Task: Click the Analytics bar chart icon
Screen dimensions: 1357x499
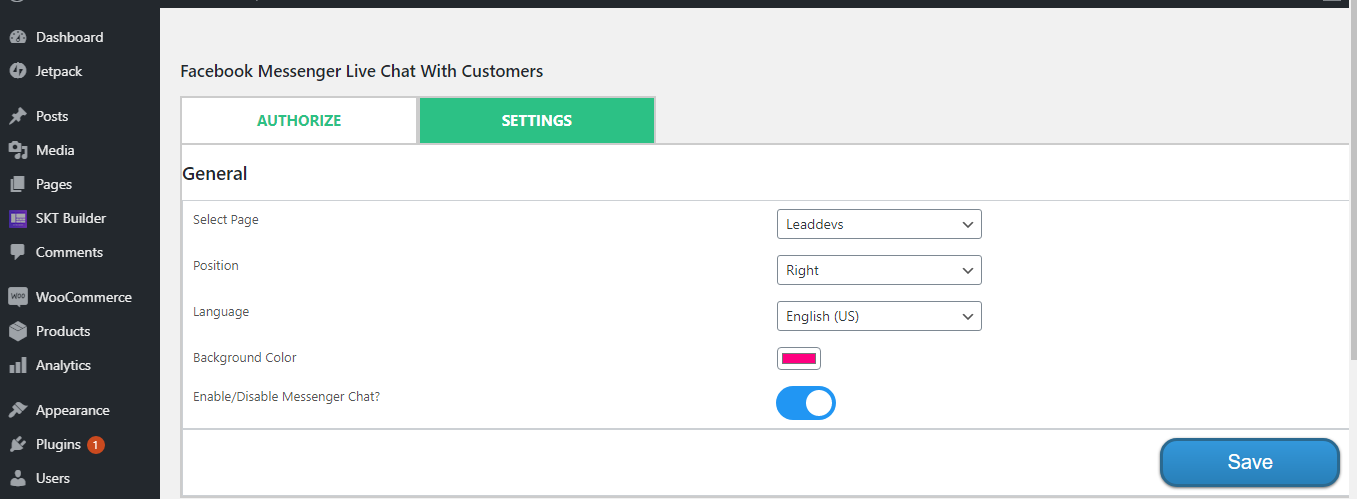Action: click(17, 365)
